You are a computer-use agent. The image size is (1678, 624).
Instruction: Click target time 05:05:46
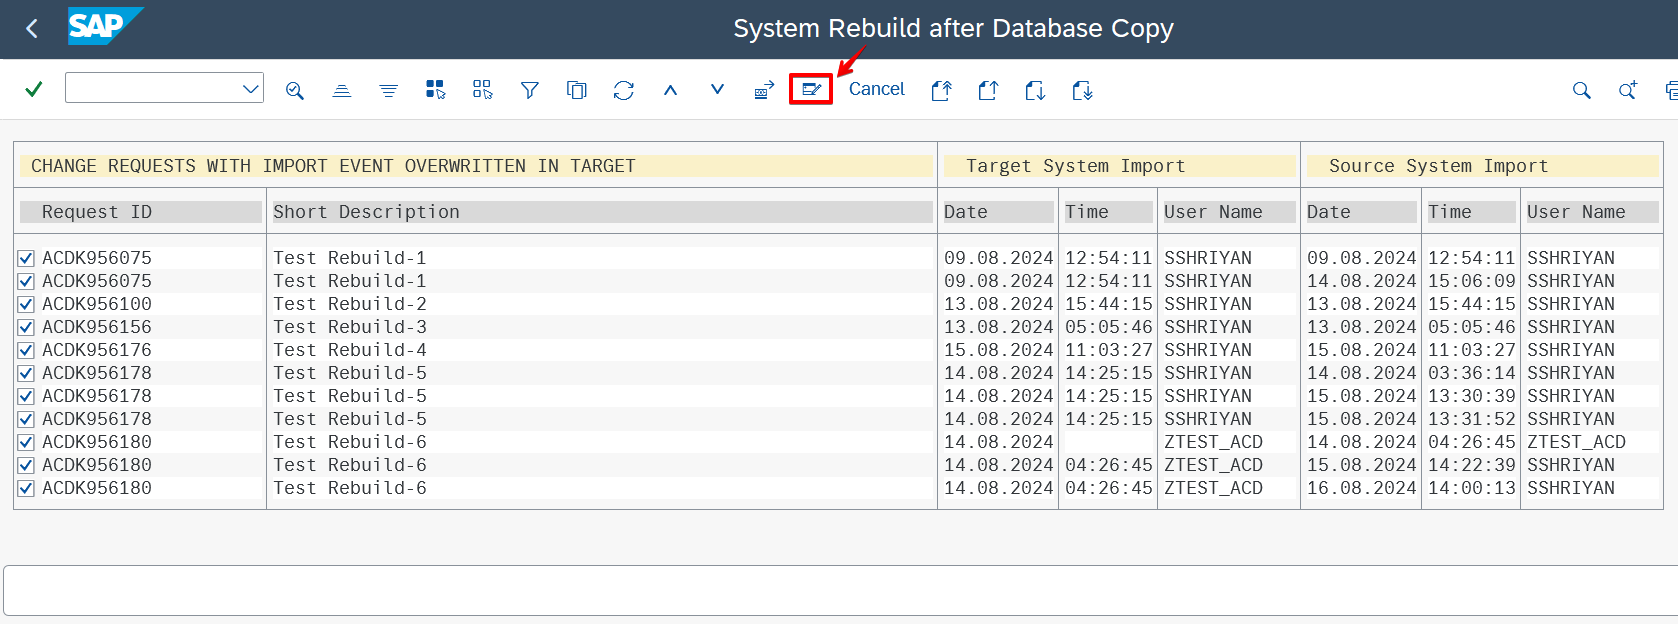click(1108, 327)
